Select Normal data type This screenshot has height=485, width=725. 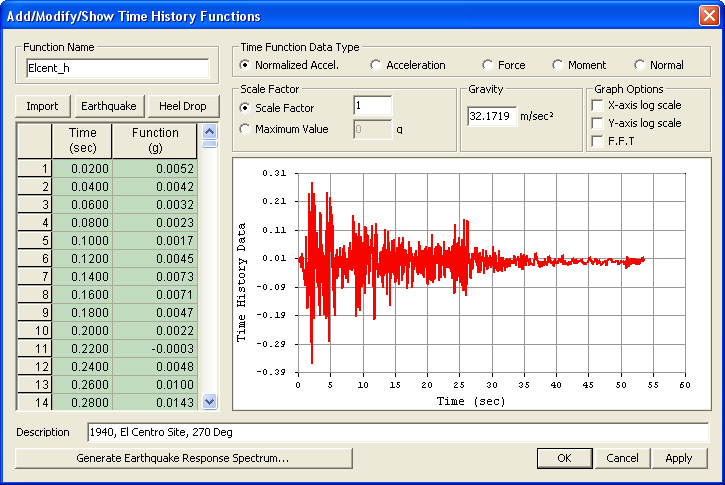point(659,65)
